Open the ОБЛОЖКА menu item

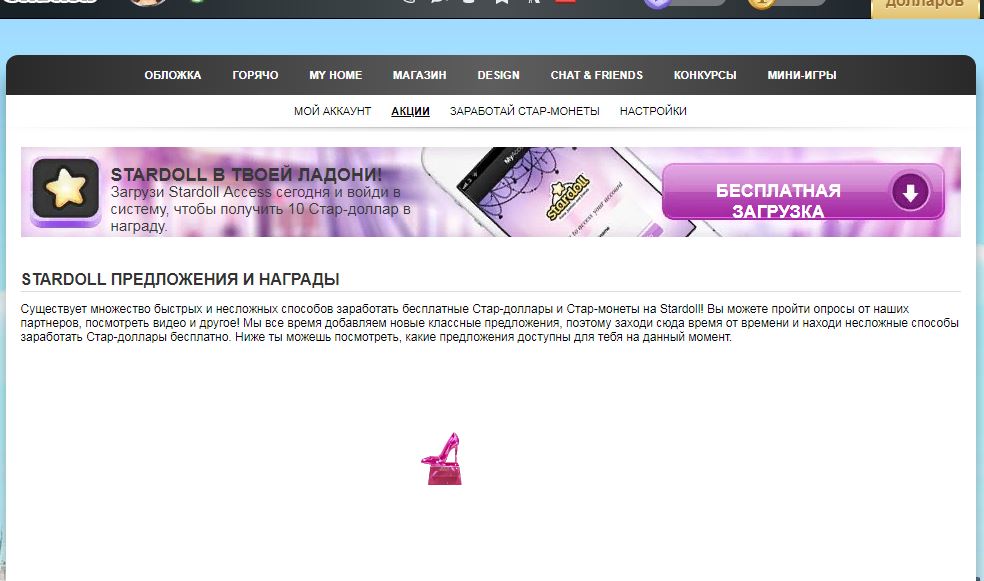(174, 75)
